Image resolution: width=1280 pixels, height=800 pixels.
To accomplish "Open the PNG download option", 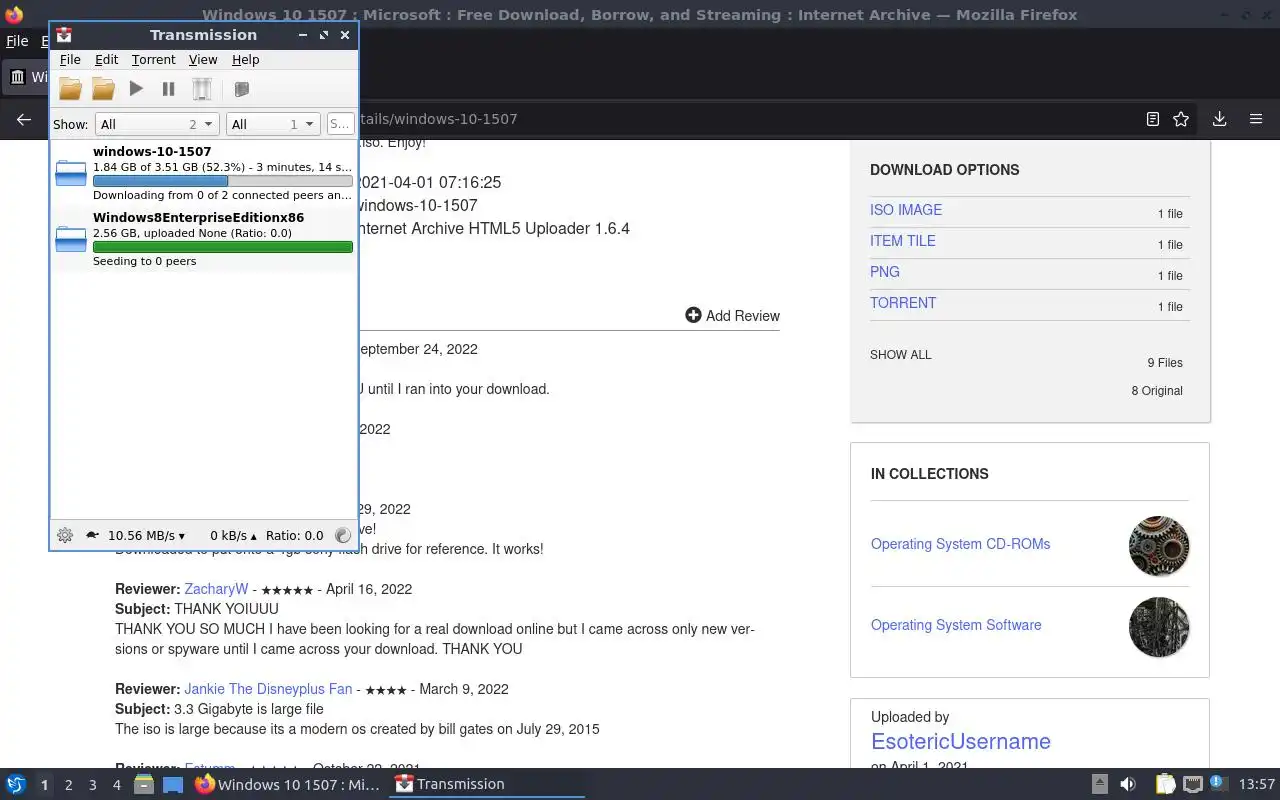I will (x=885, y=272).
